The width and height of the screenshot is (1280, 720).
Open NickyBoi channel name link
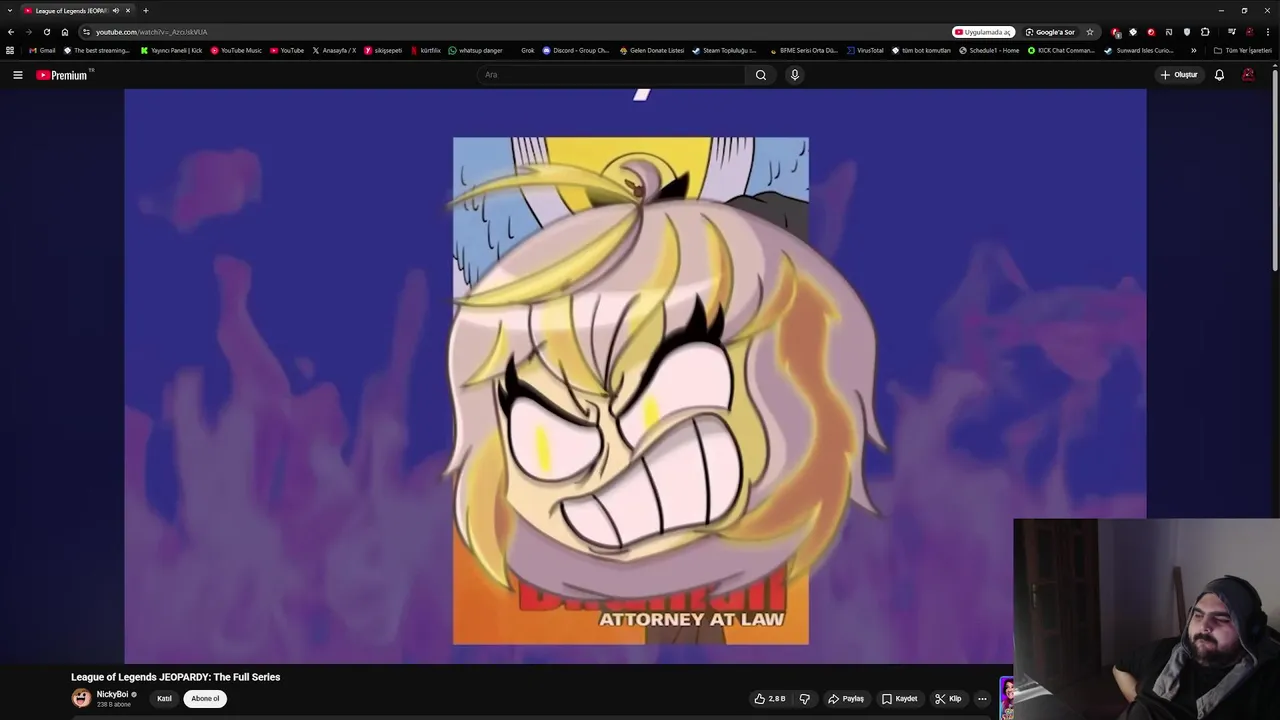point(112,694)
